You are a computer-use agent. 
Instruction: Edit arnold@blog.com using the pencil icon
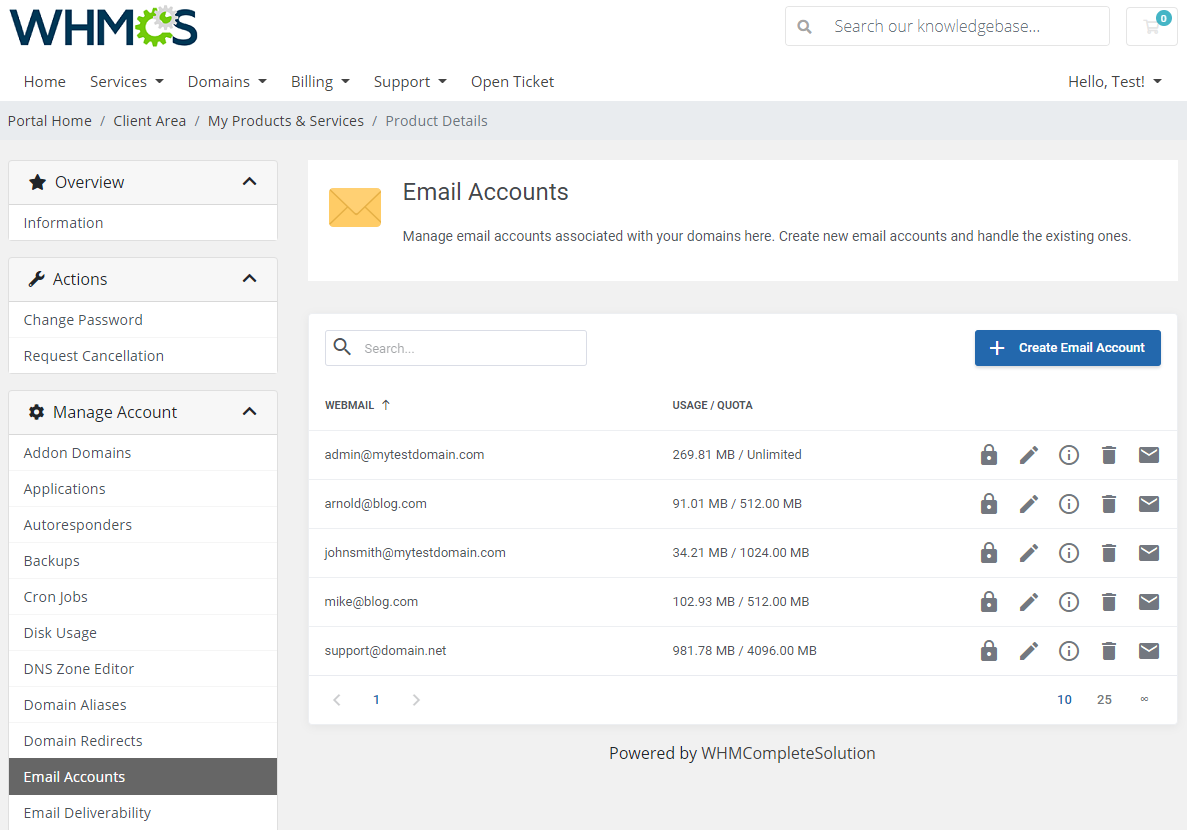click(x=1028, y=503)
